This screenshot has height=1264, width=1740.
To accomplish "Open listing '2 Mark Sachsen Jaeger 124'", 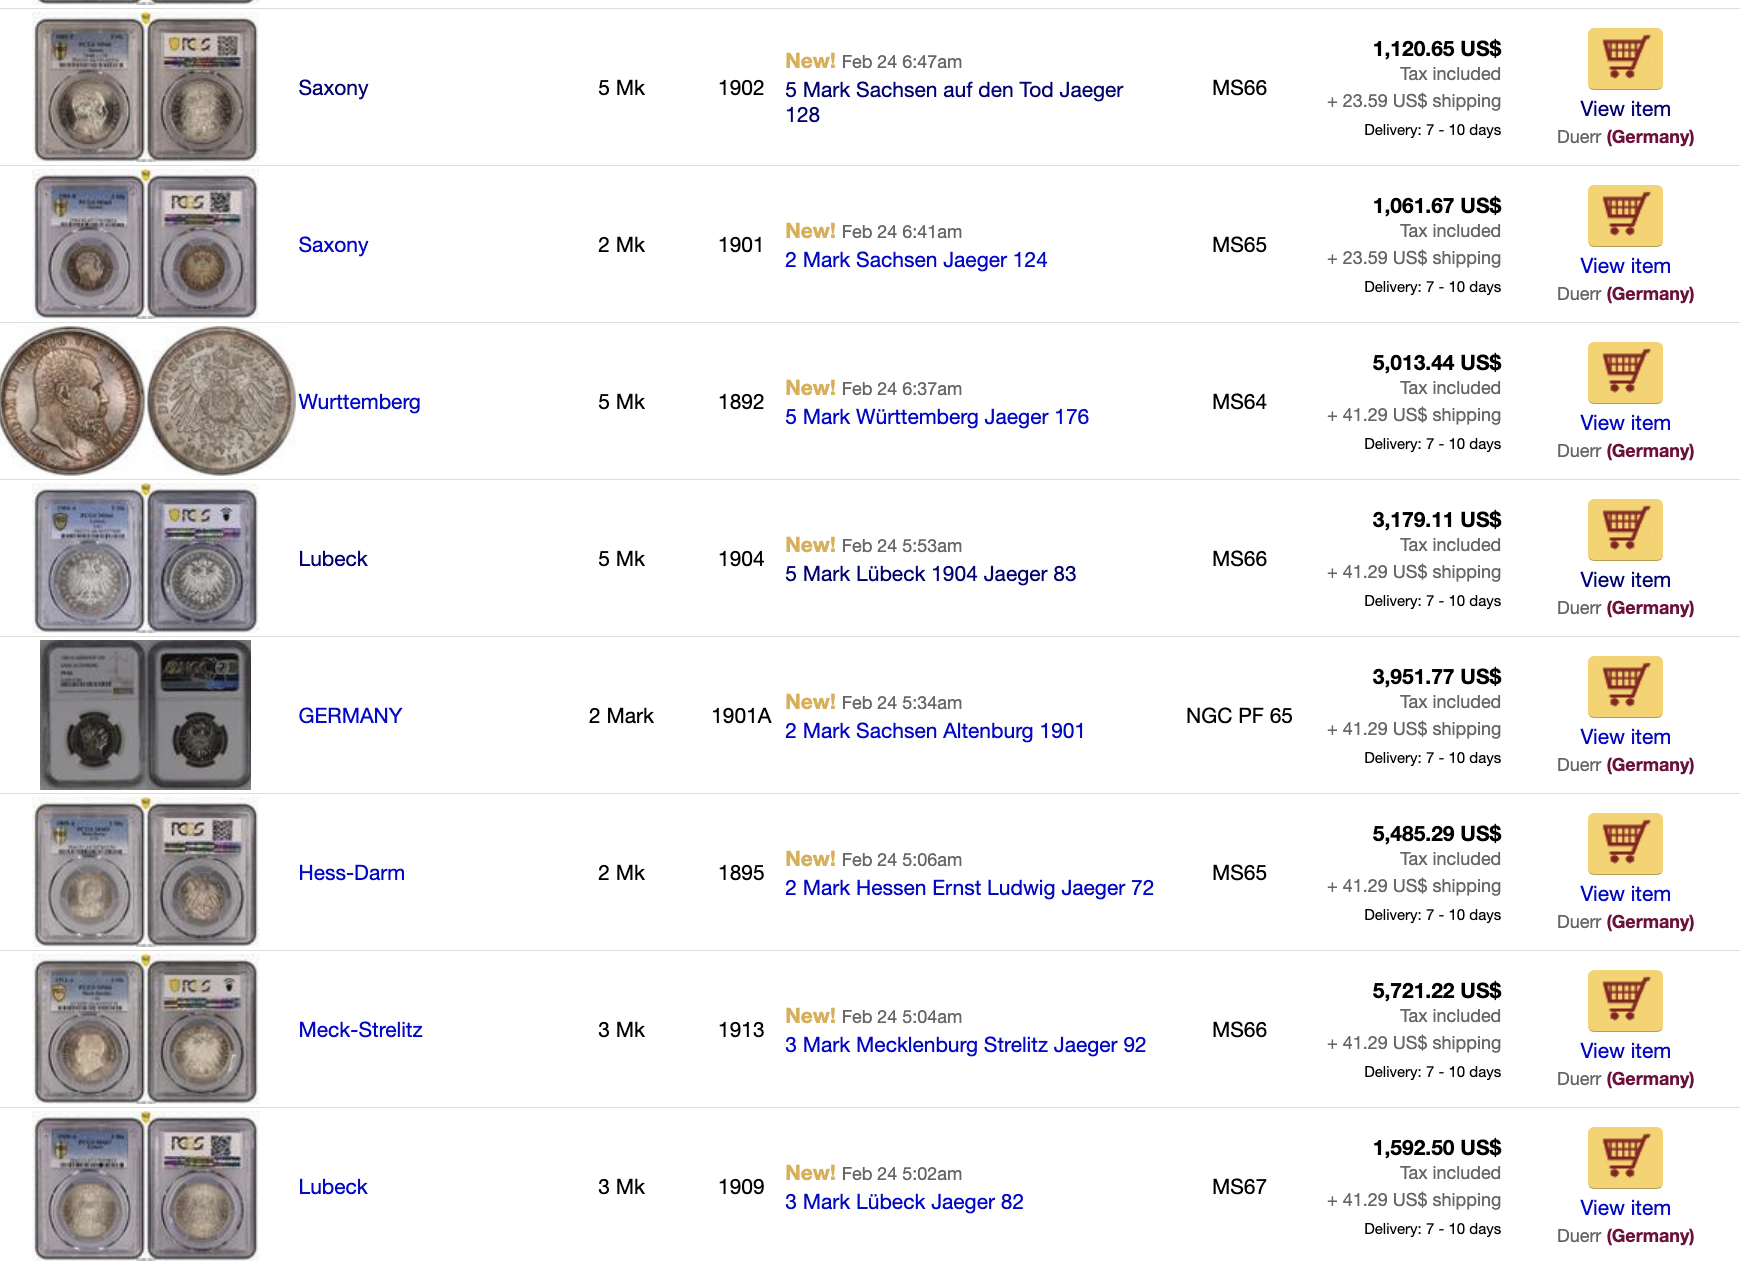I will click(916, 260).
